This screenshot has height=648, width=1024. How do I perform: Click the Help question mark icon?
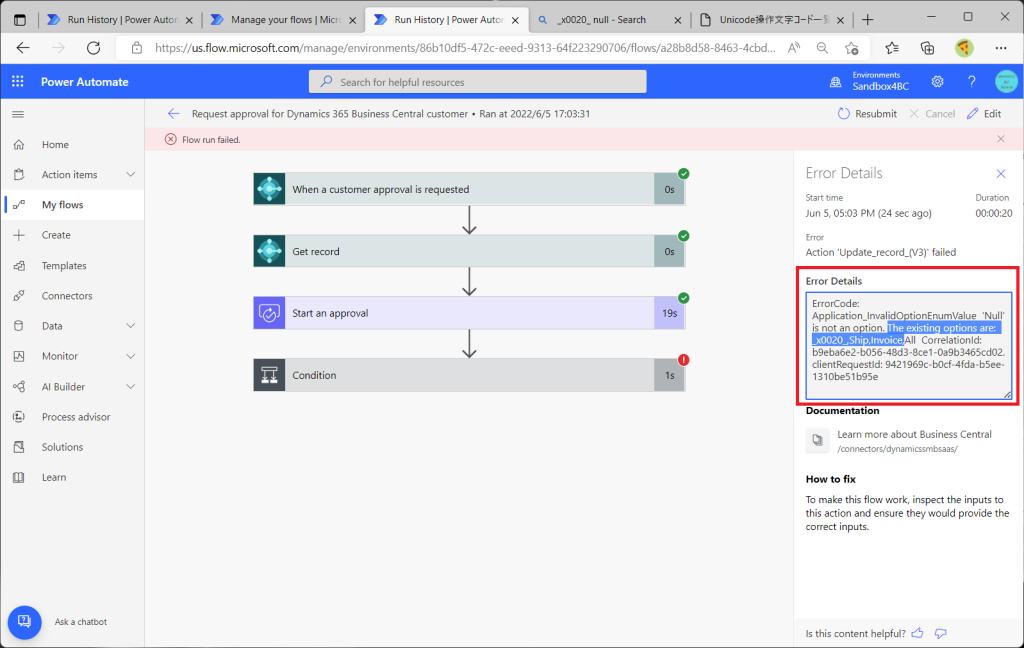pos(971,82)
